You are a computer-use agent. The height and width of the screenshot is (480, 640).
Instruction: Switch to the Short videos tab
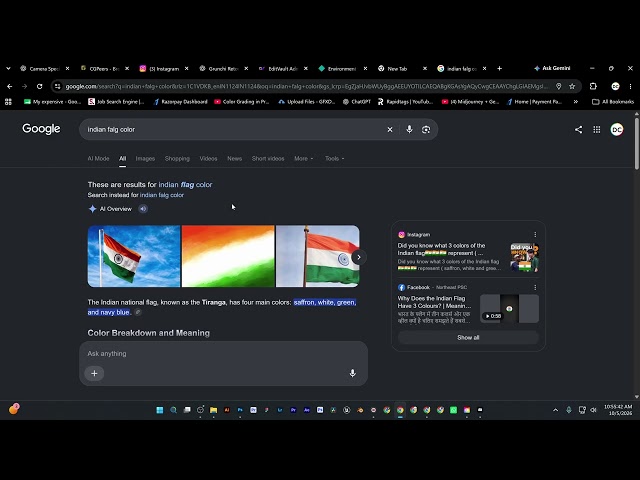pos(268,158)
